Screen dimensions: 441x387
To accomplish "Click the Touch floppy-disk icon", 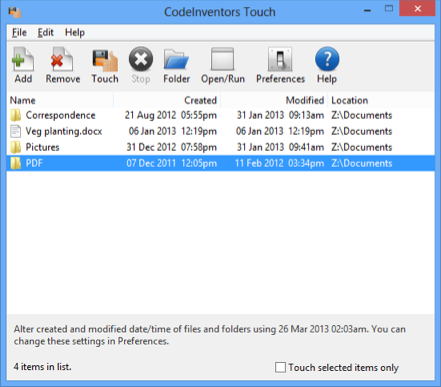I will coord(105,60).
